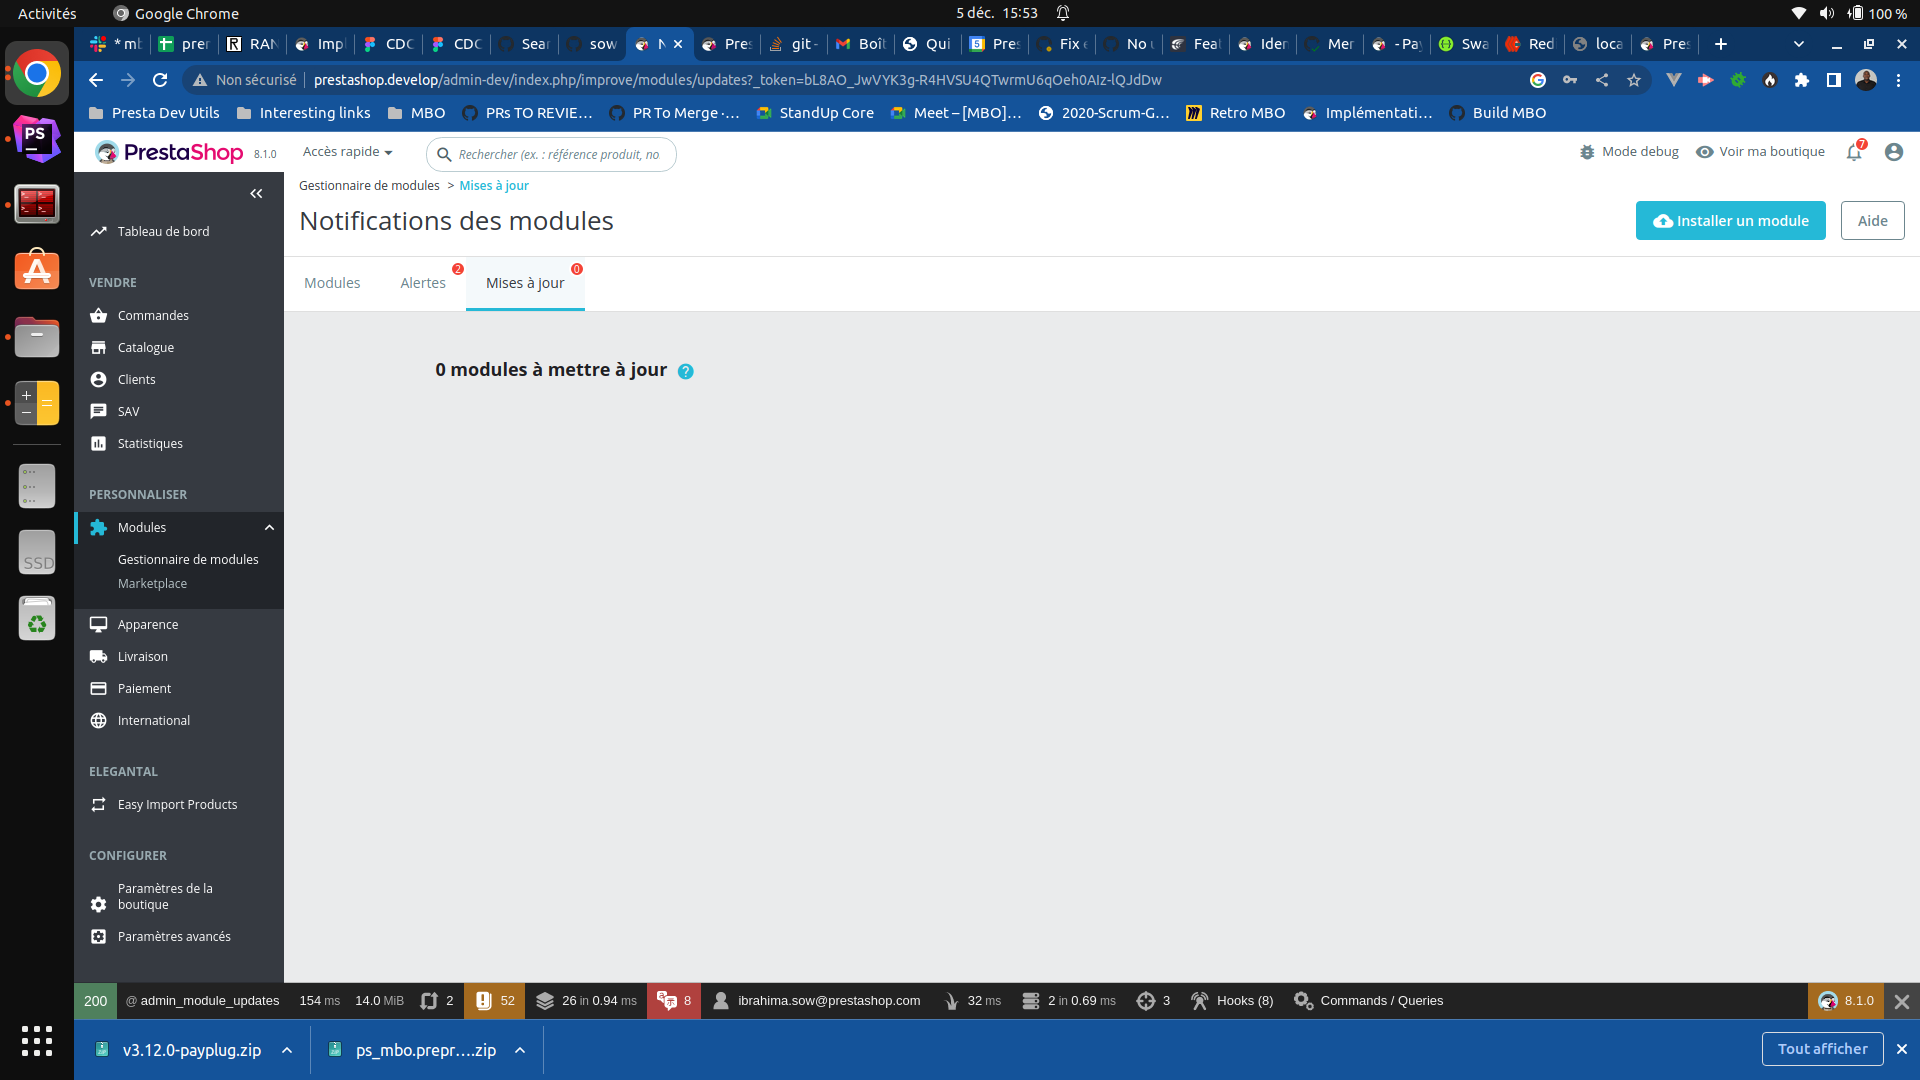This screenshot has width=1920, height=1080.
Task: Collapse the Modules submenu chevron
Action: coord(268,527)
